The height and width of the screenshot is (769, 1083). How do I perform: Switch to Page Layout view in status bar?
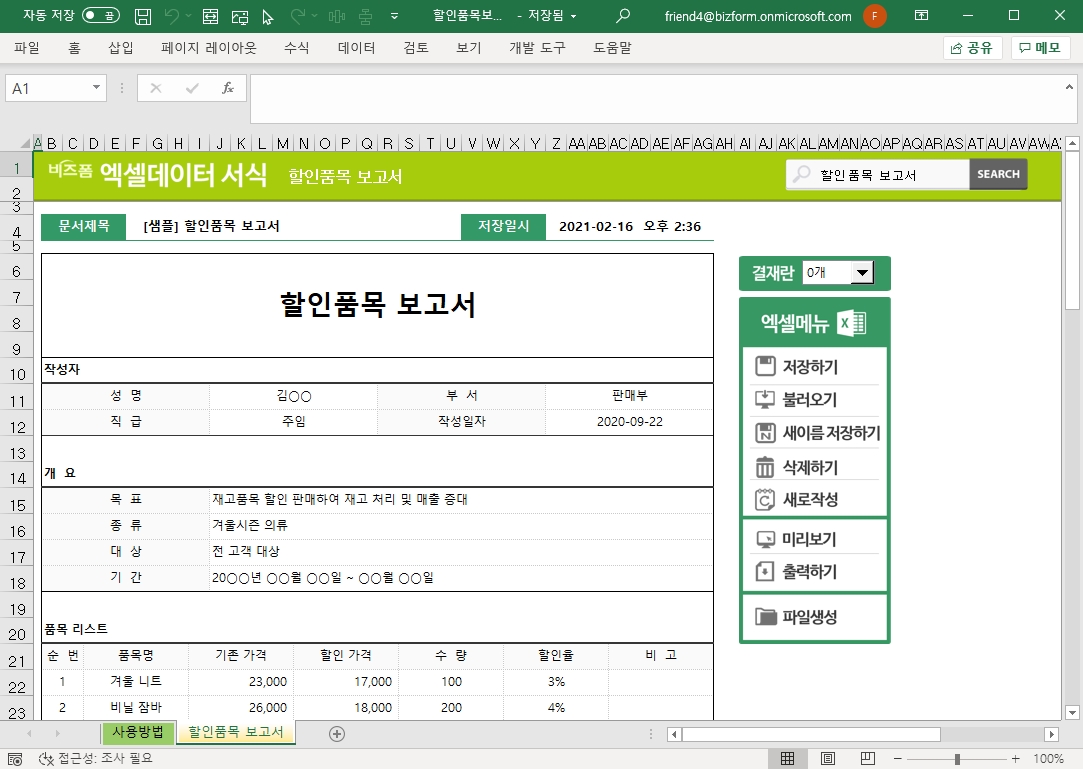[827, 758]
